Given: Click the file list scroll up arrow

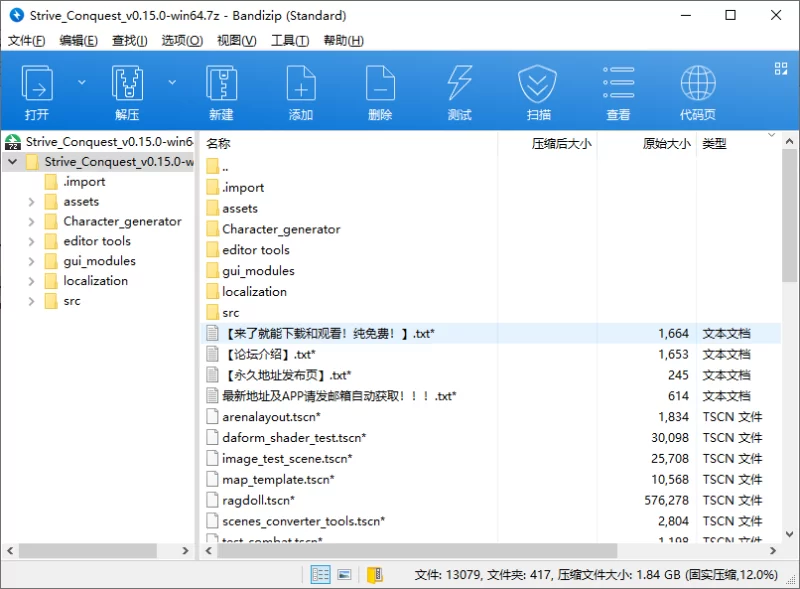Looking at the screenshot, I should [x=789, y=141].
